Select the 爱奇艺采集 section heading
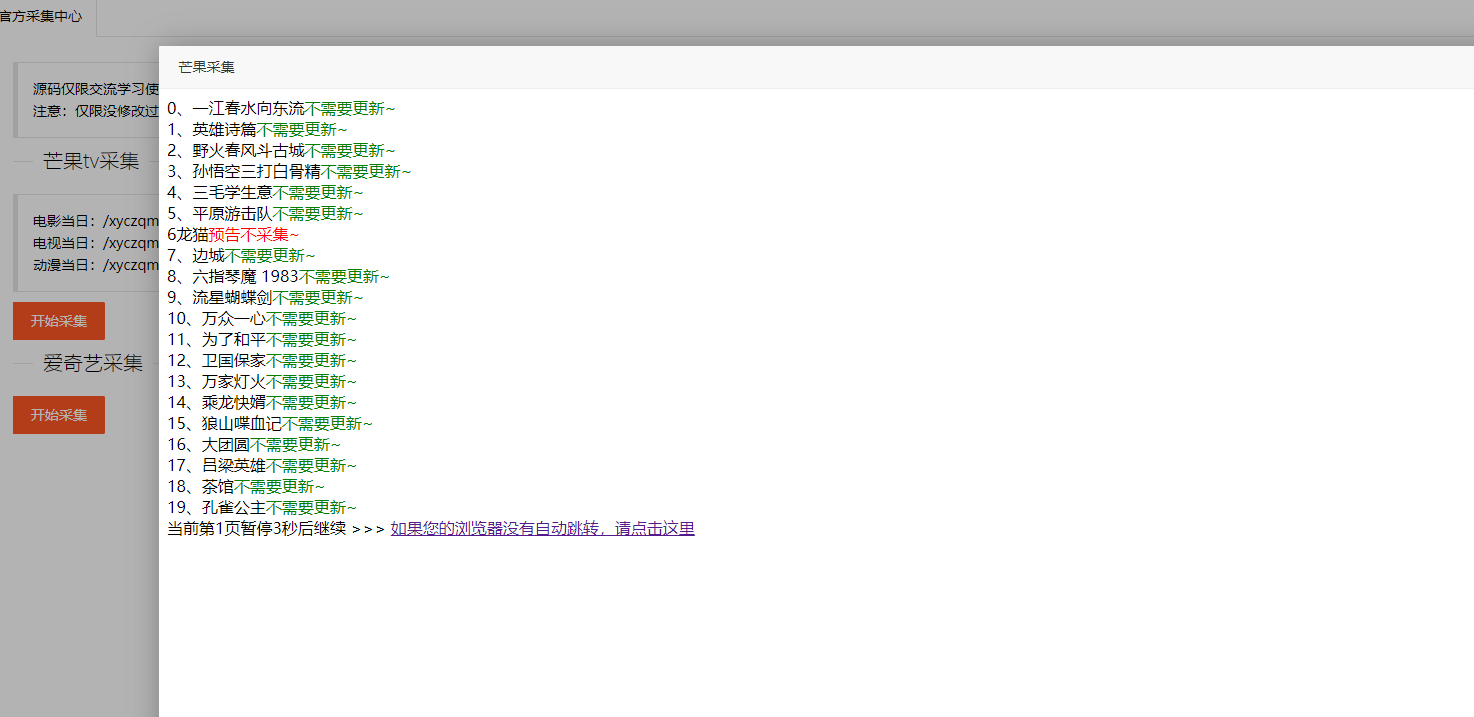Image resolution: width=1474 pixels, height=717 pixels. pos(92,363)
